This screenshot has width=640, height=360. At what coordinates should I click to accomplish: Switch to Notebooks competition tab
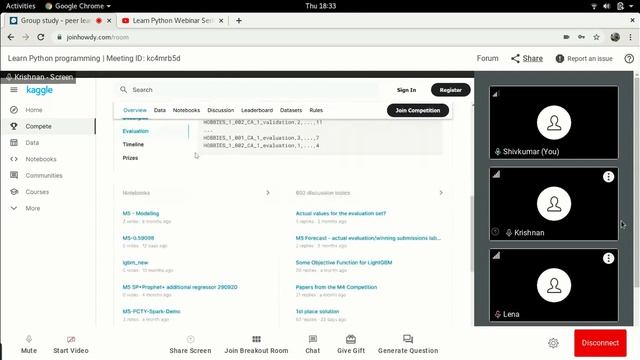(x=186, y=110)
